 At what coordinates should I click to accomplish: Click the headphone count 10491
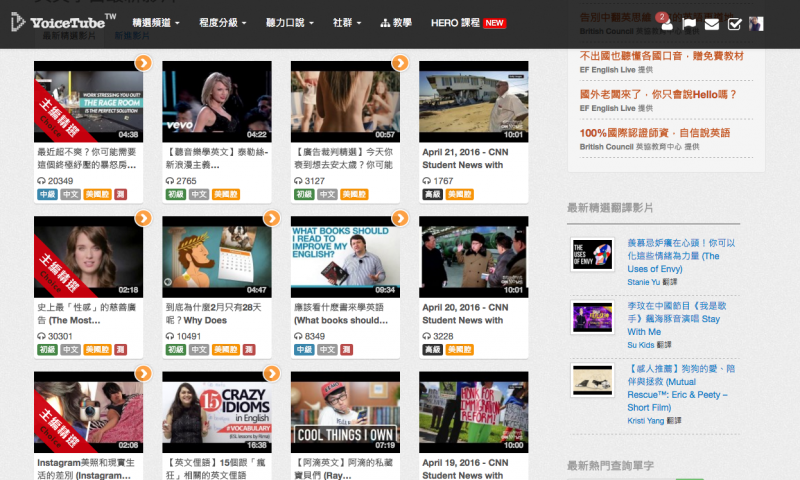tap(183, 336)
